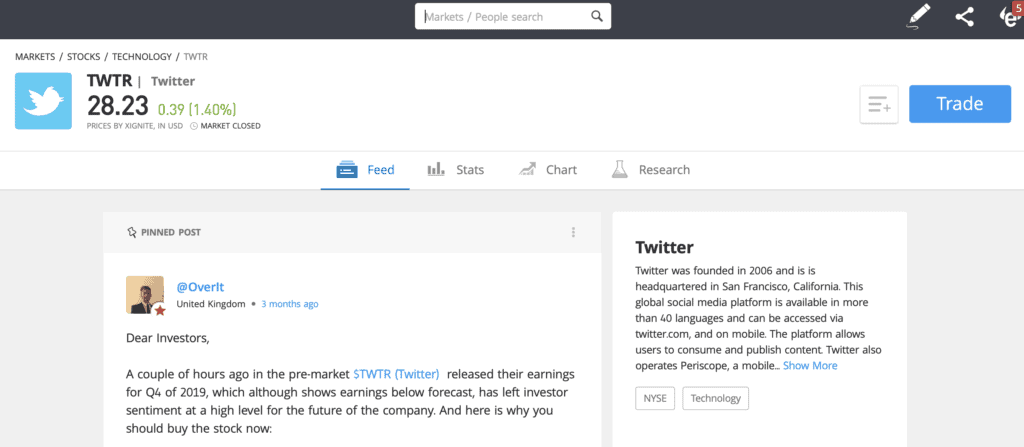Click the Research flask icon
The height and width of the screenshot is (447, 1024).
tap(619, 169)
